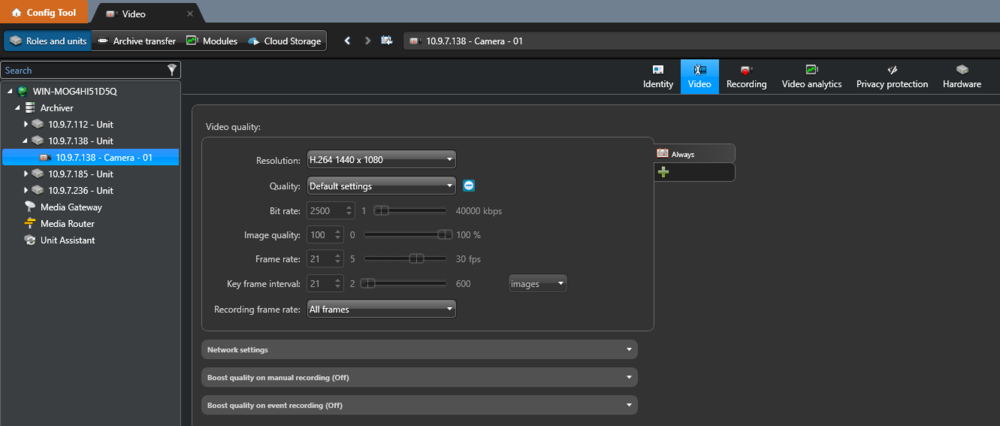Open the Resolution dropdown
Screen dimensions: 1000x426
tap(381, 159)
